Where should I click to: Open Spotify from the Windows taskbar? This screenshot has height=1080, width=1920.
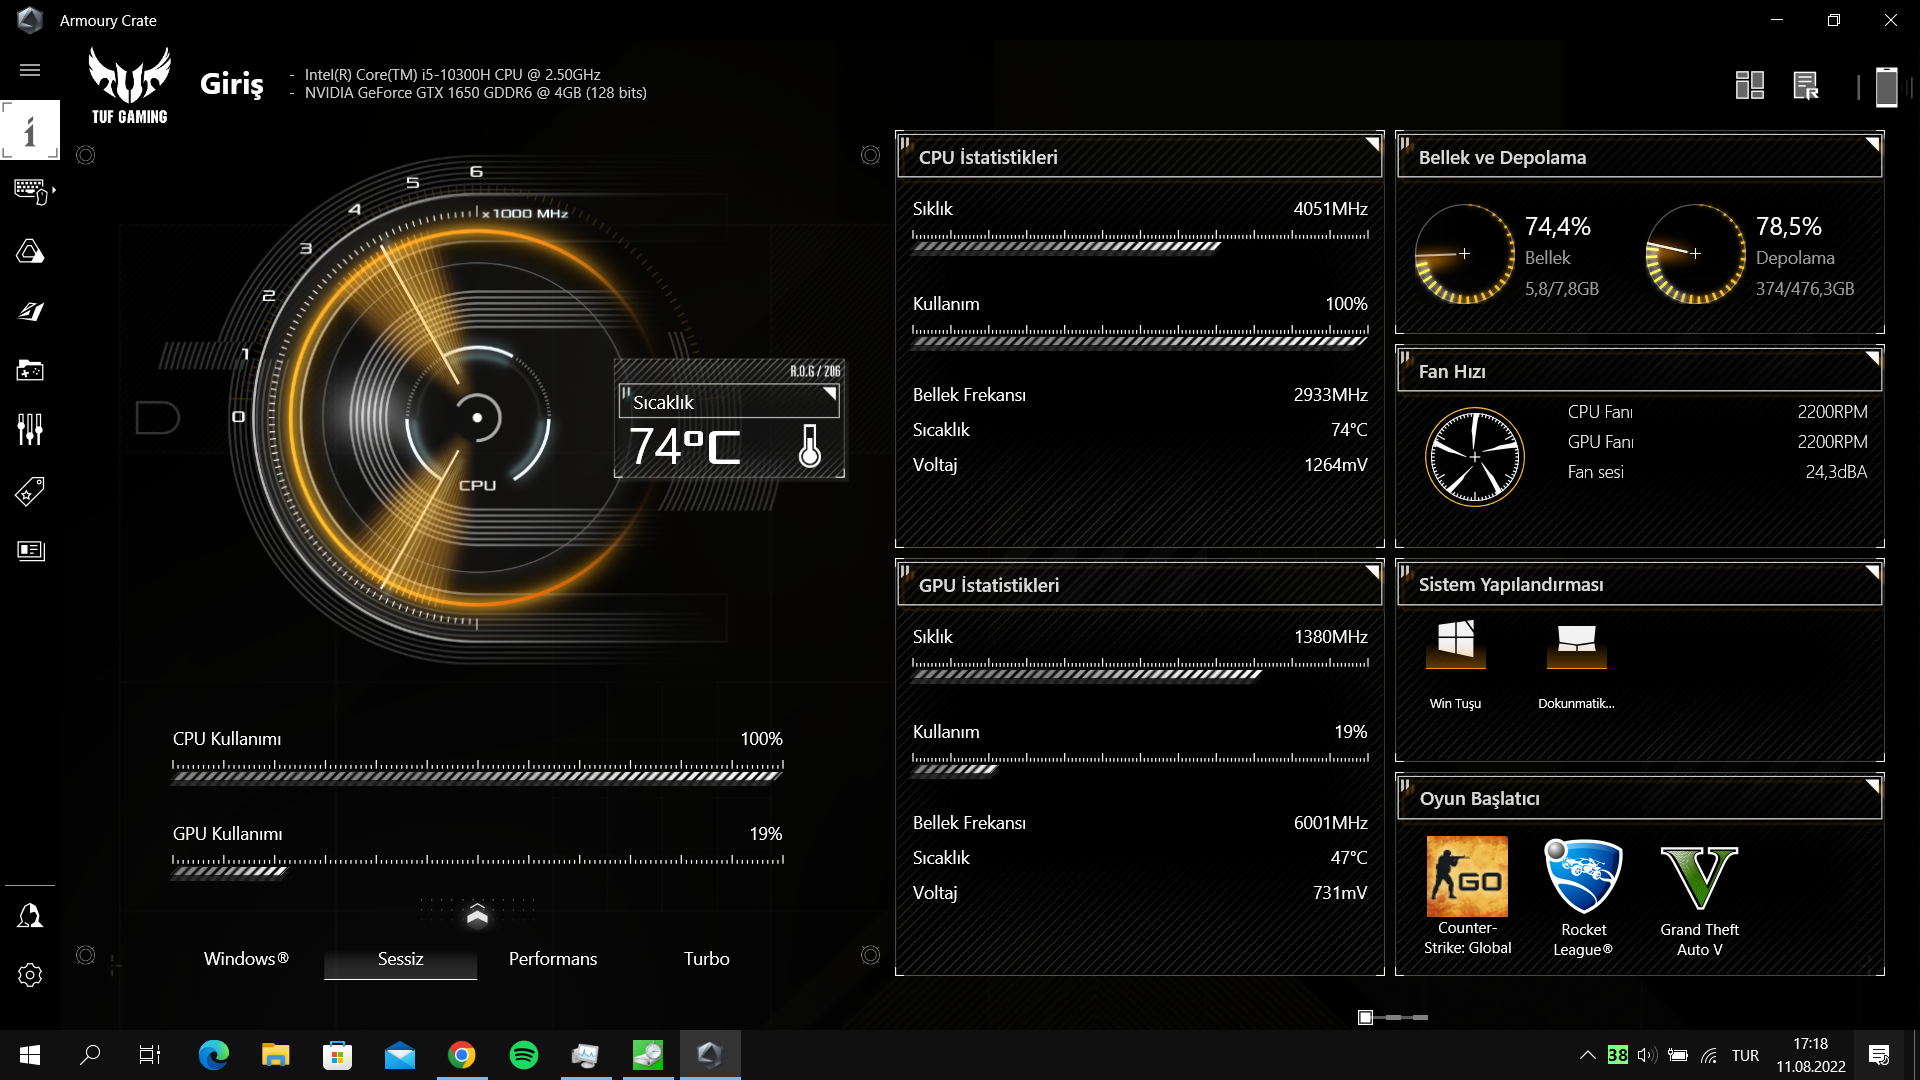(524, 1055)
